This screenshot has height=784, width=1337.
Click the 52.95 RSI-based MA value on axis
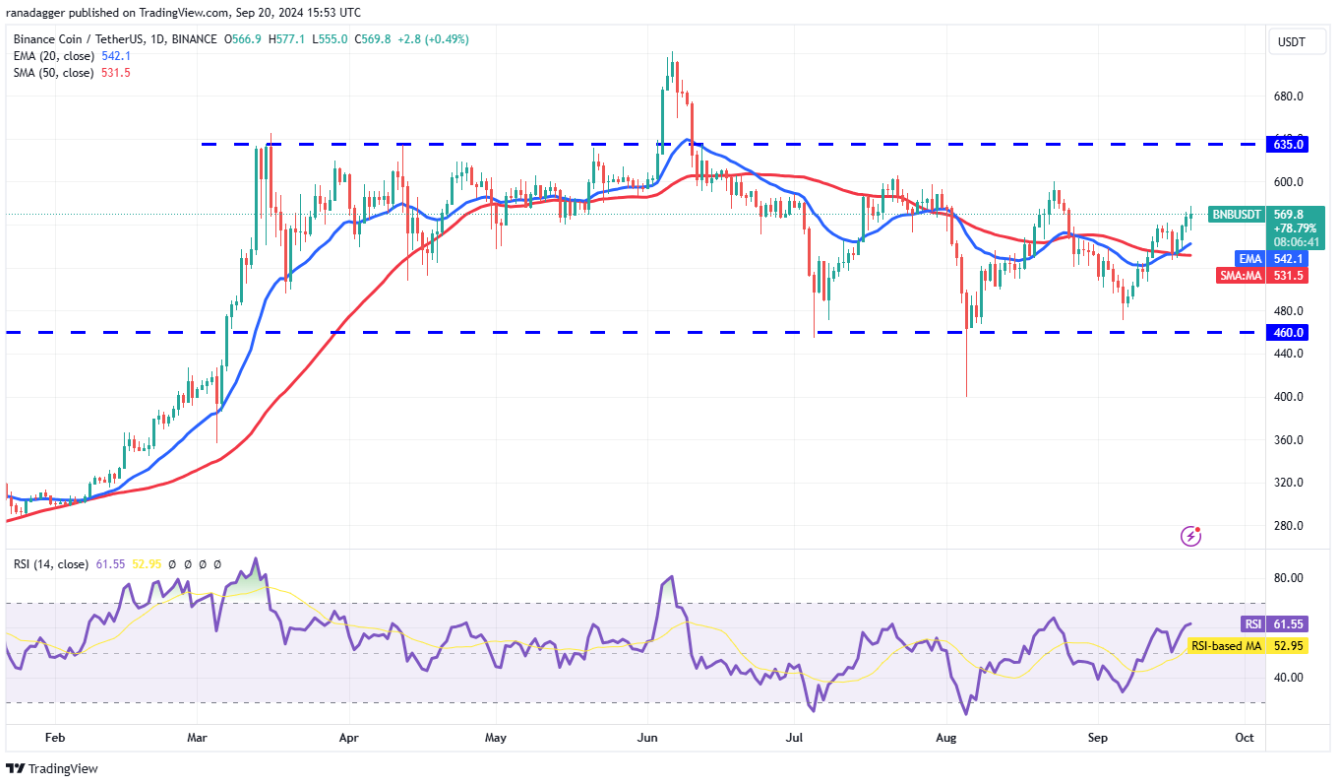coord(1288,646)
